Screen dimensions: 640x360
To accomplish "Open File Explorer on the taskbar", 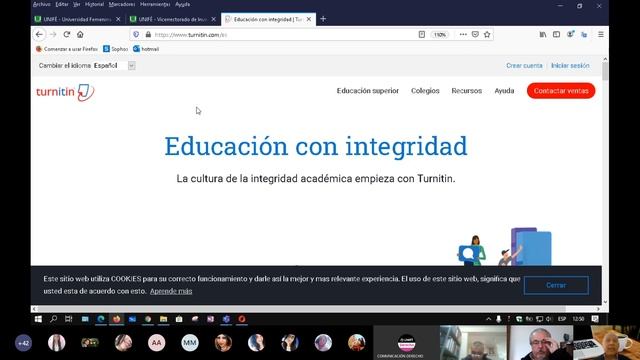I will pyautogui.click(x=163, y=319).
